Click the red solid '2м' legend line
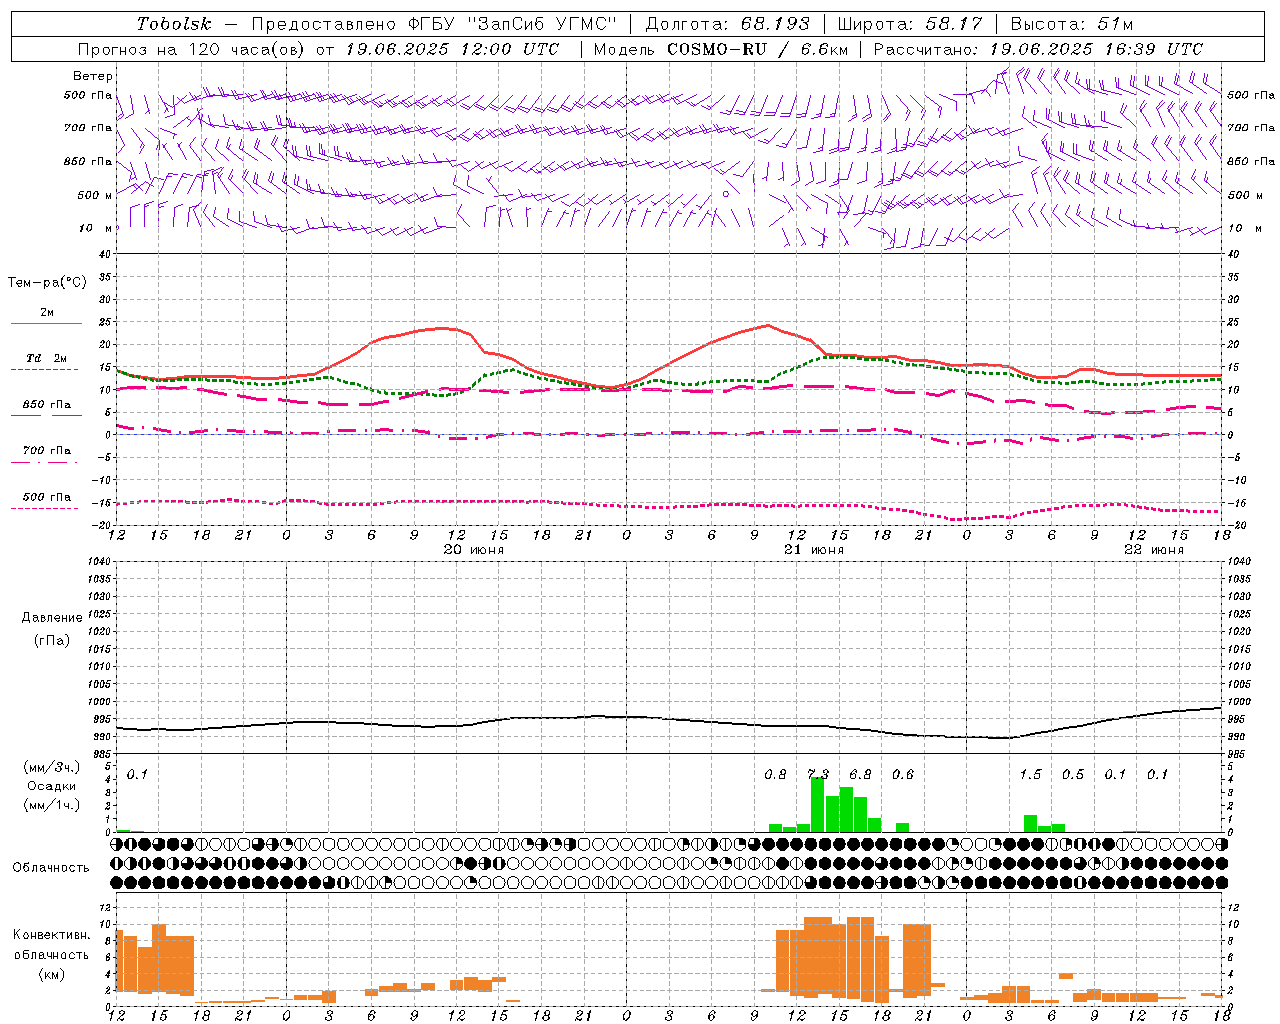The width and height of the screenshot is (1280, 1024). [x=46, y=323]
